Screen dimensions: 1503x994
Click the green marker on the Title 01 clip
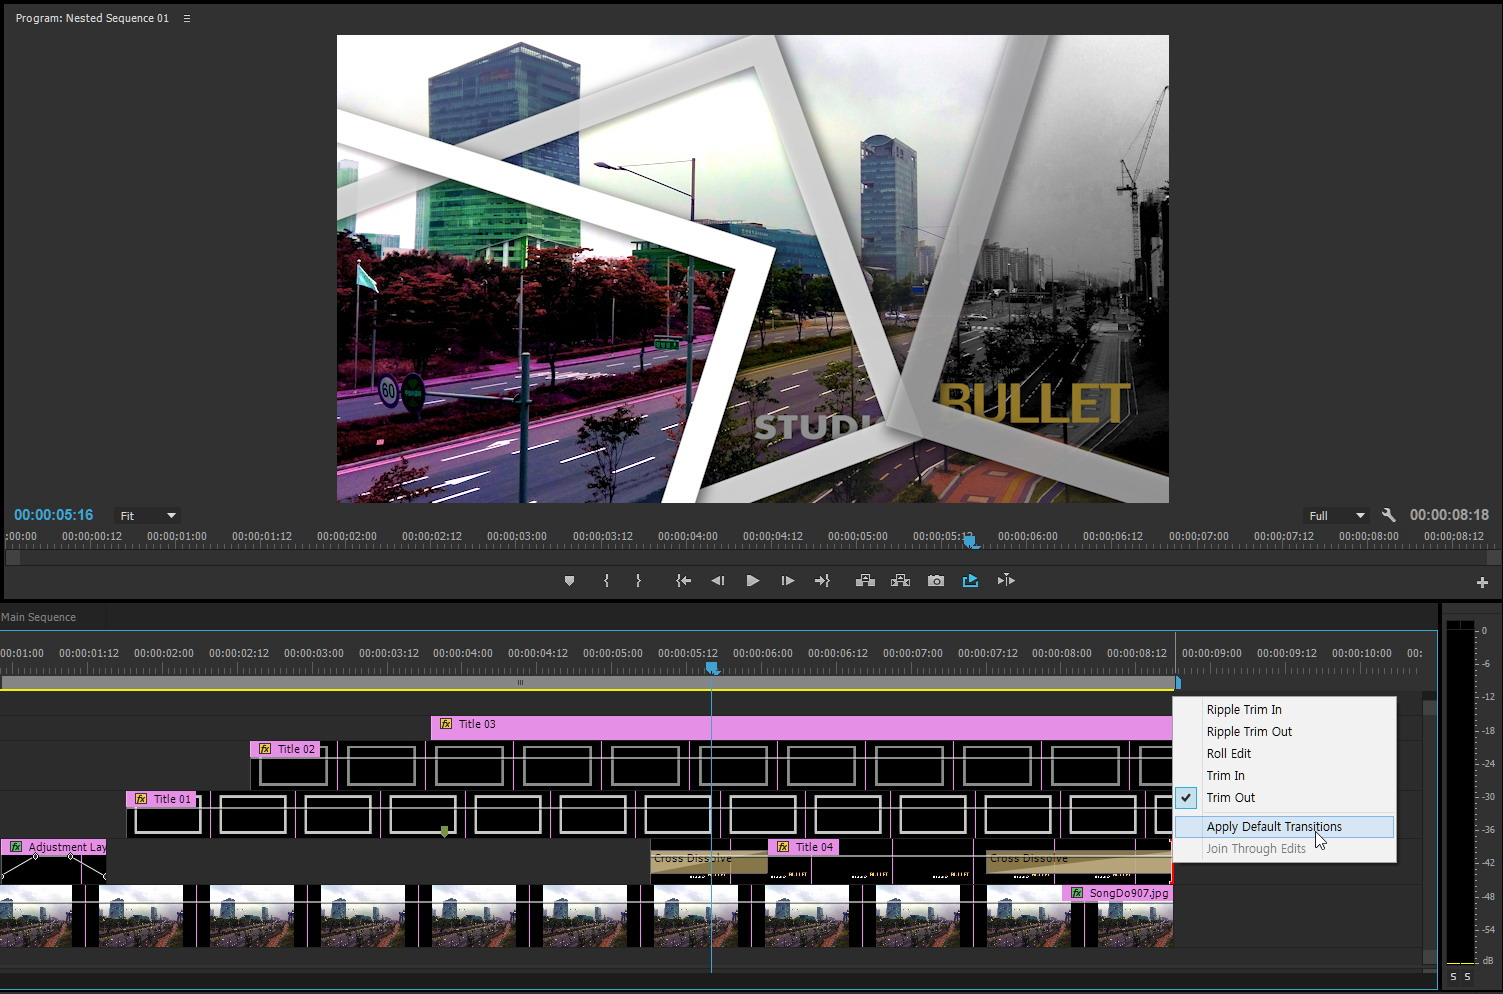pos(444,832)
